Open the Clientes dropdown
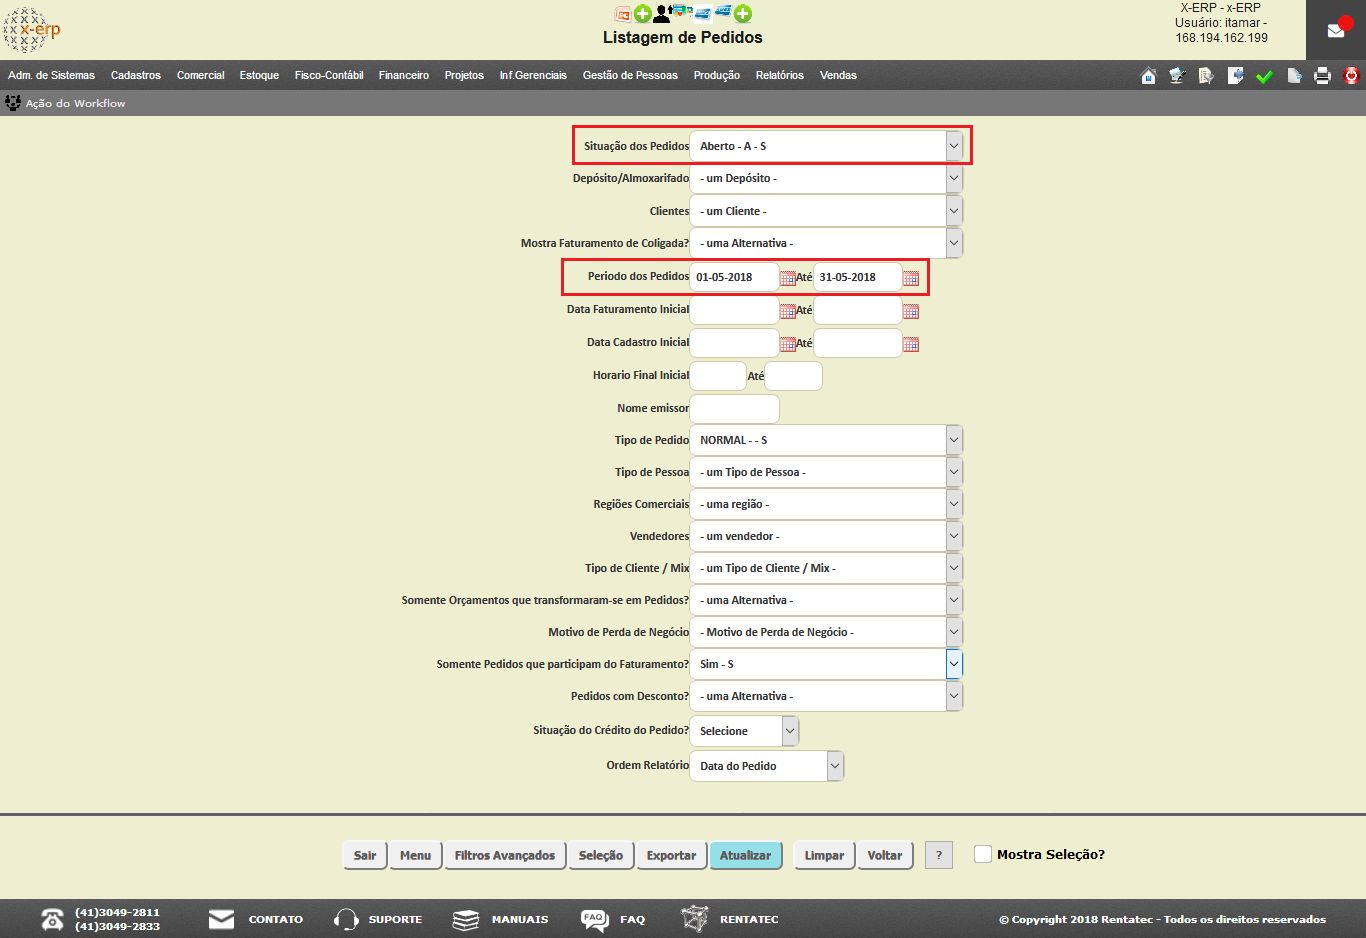Viewport: 1366px width, 938px height. pos(825,211)
